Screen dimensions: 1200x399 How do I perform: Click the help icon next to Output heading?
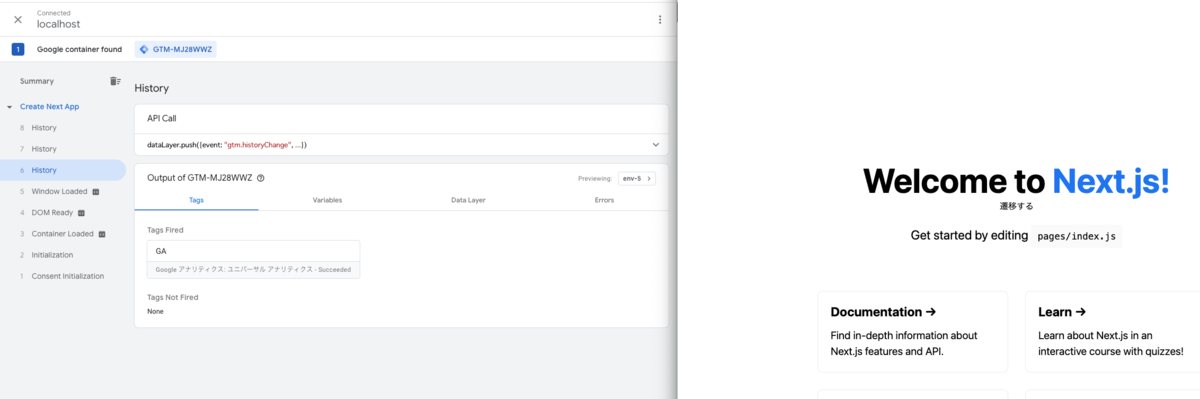click(x=261, y=178)
